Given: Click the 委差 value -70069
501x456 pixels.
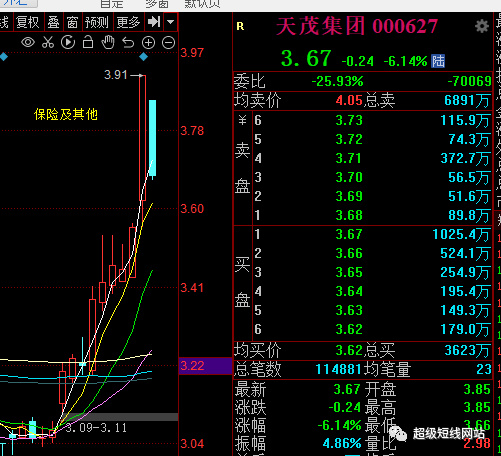Looking at the screenshot, I should coord(469,81).
